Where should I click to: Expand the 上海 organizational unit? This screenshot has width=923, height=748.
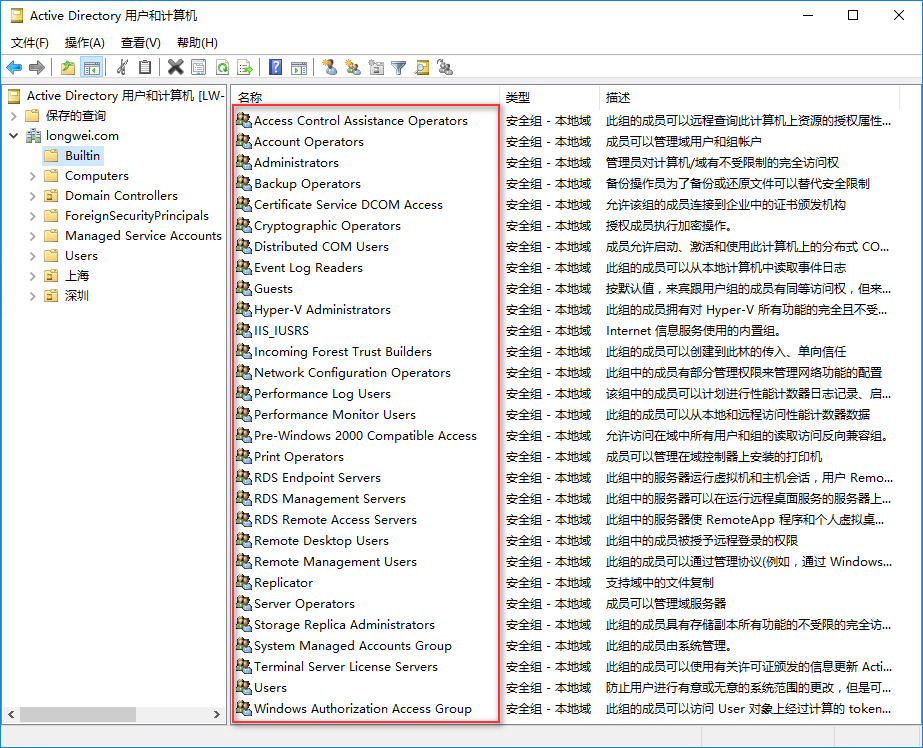coord(32,276)
